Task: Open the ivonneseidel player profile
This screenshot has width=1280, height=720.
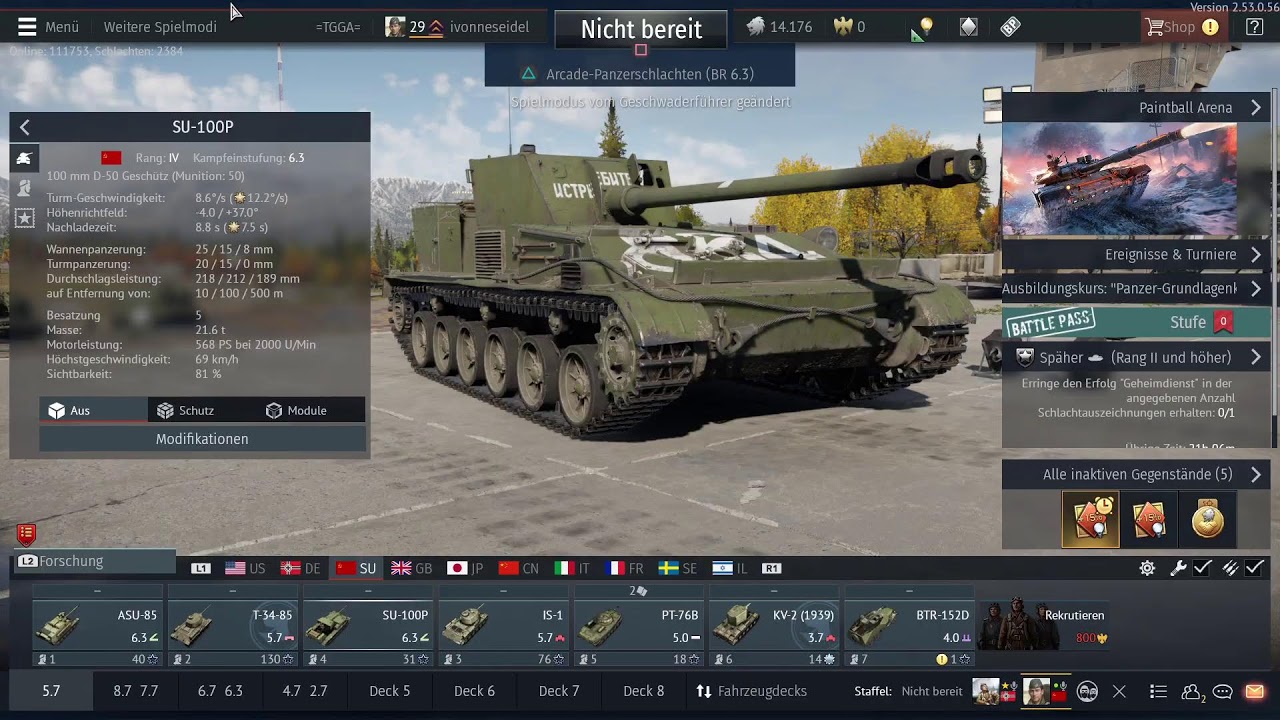Action: 489,27
